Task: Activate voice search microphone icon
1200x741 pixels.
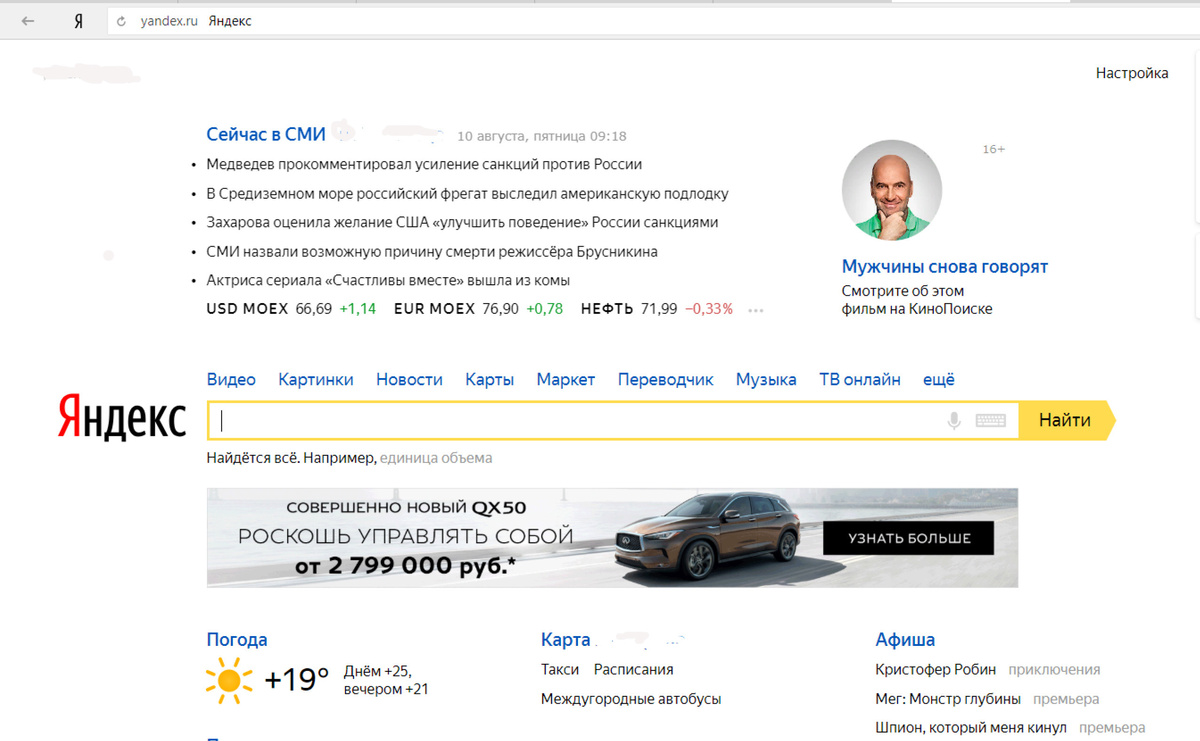Action: [954, 421]
